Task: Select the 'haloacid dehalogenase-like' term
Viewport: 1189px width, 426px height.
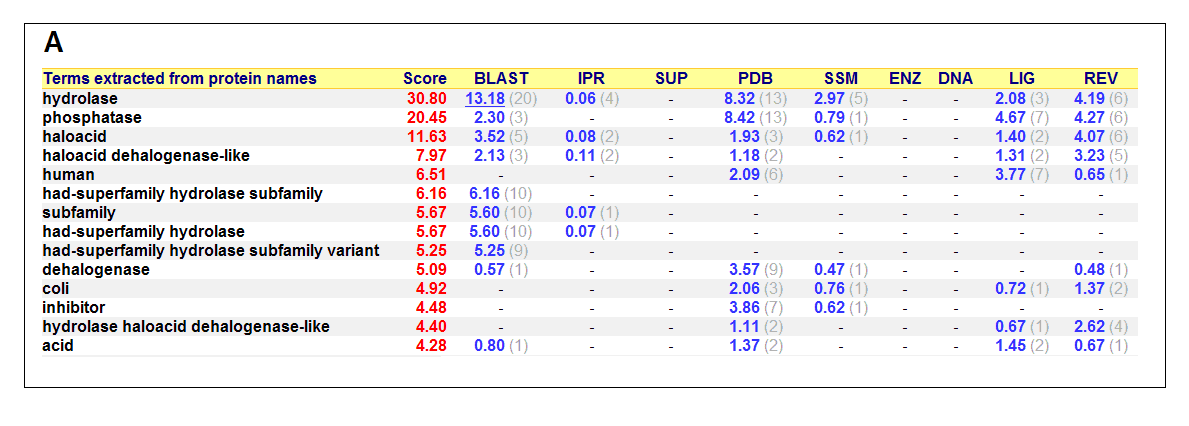Action: tap(146, 155)
